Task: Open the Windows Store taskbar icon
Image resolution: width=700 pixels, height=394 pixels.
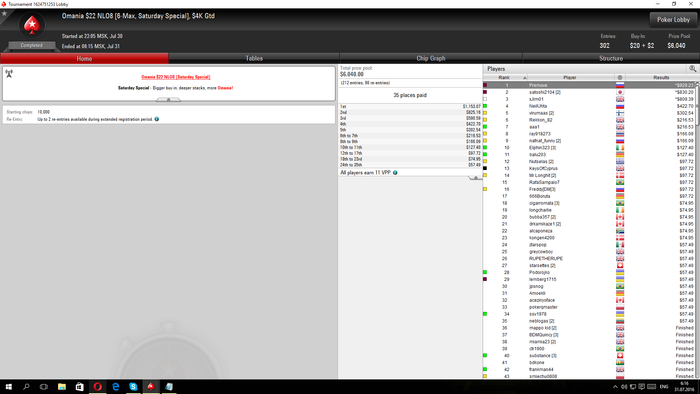Action: (79, 386)
